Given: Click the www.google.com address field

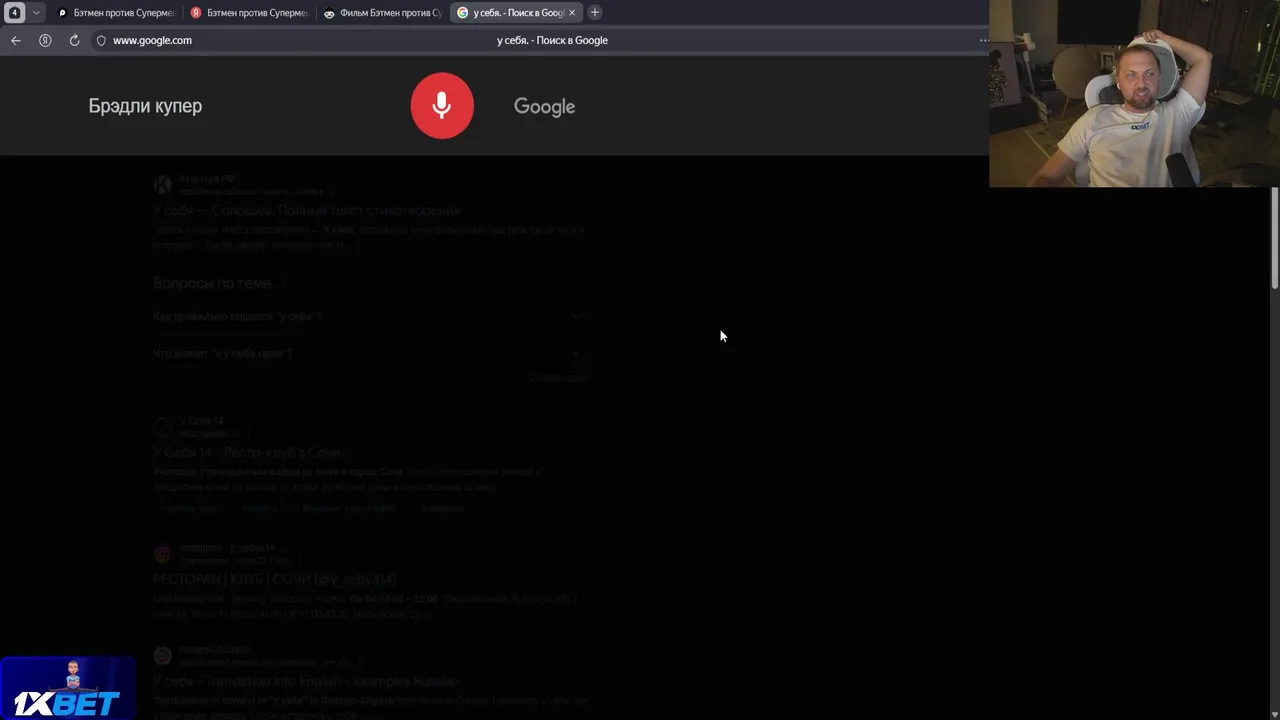Looking at the screenshot, I should click(152, 40).
